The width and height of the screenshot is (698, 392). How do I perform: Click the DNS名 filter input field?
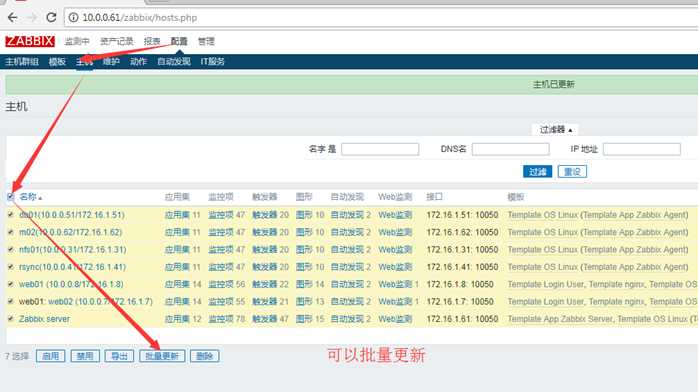point(511,149)
